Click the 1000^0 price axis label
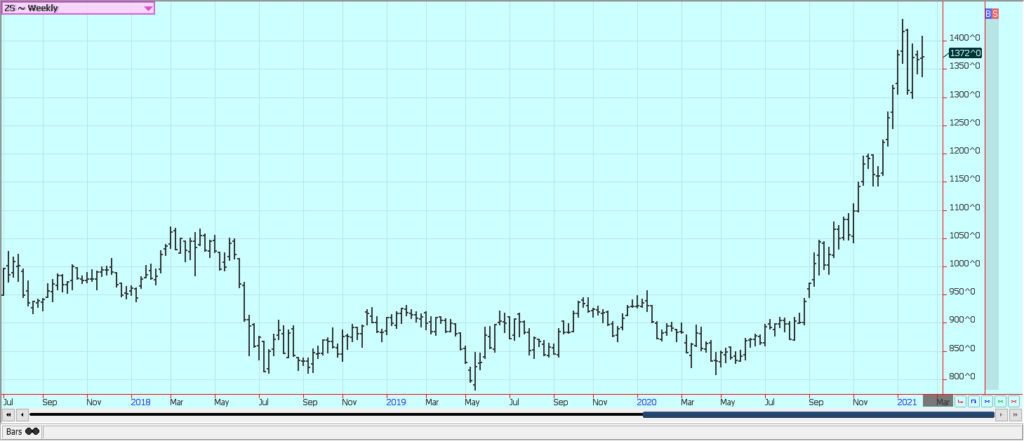 [965, 264]
